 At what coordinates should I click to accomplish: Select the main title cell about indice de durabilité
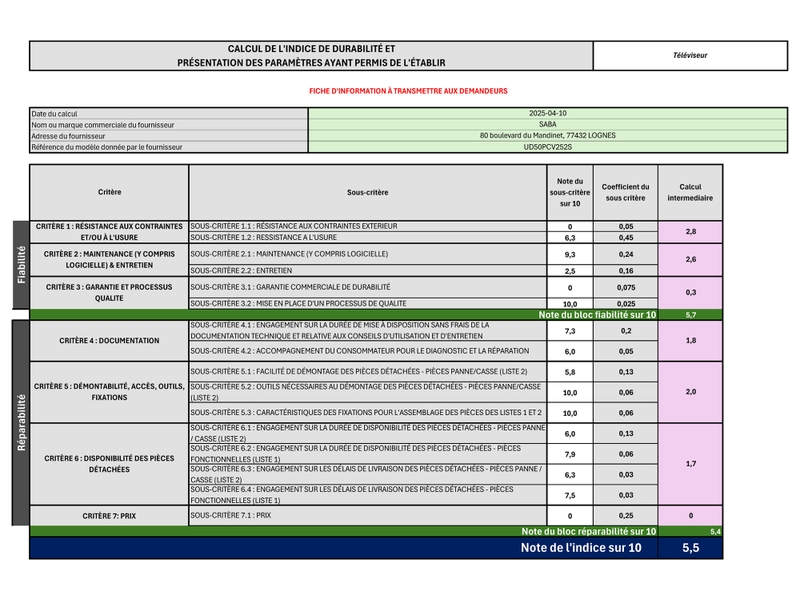point(311,56)
